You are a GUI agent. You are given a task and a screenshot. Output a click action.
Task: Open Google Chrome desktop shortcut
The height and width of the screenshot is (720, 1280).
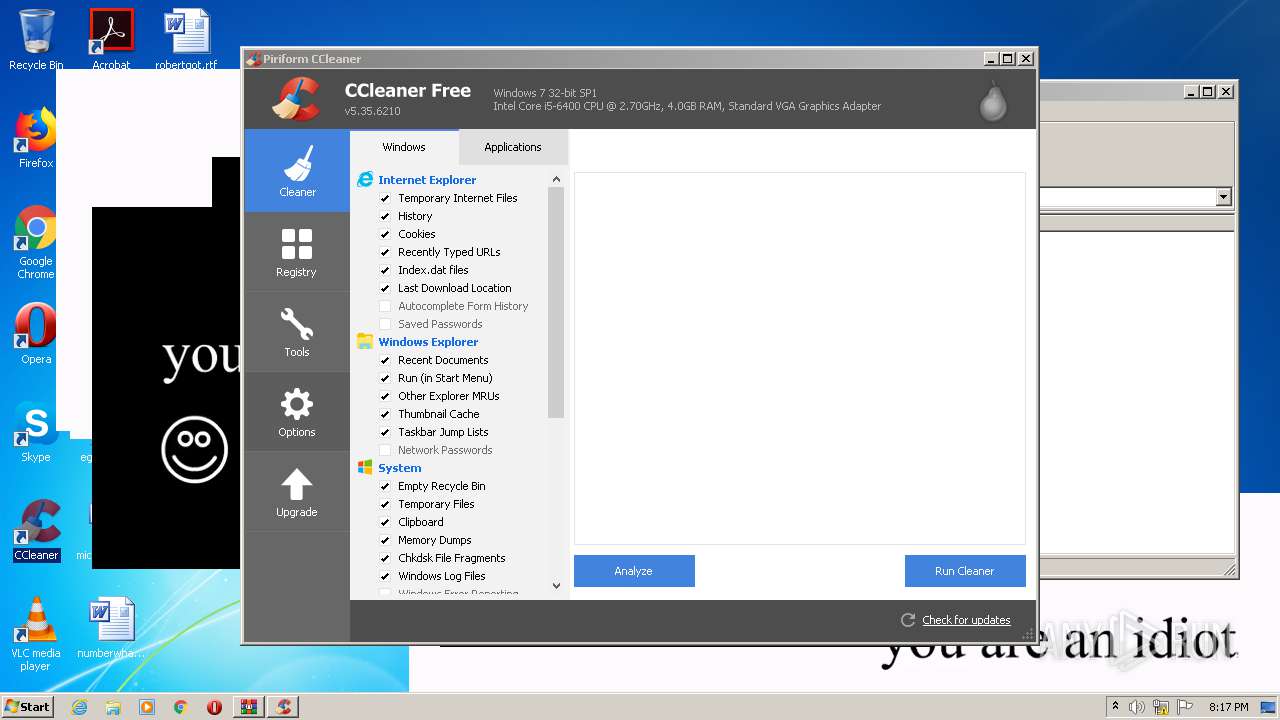tap(36, 242)
